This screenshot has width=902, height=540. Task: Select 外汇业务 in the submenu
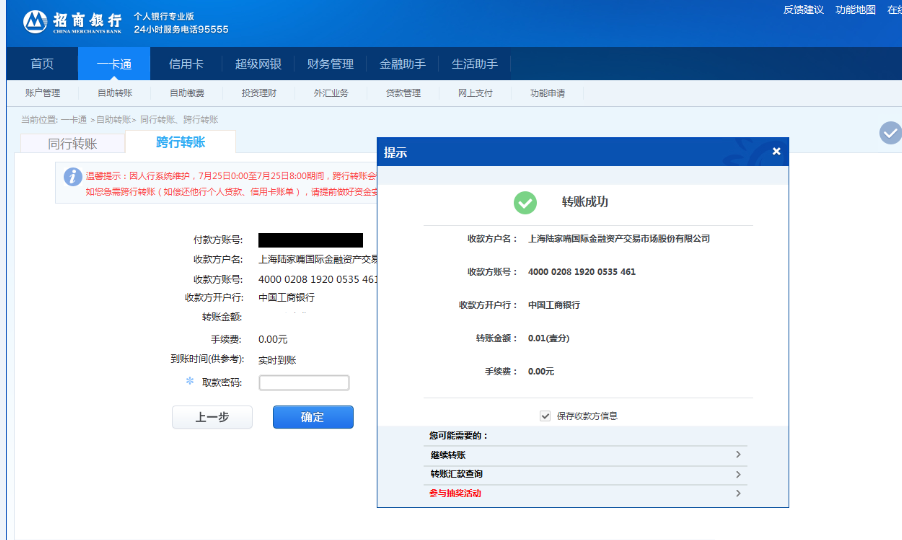pyautogui.click(x=331, y=93)
